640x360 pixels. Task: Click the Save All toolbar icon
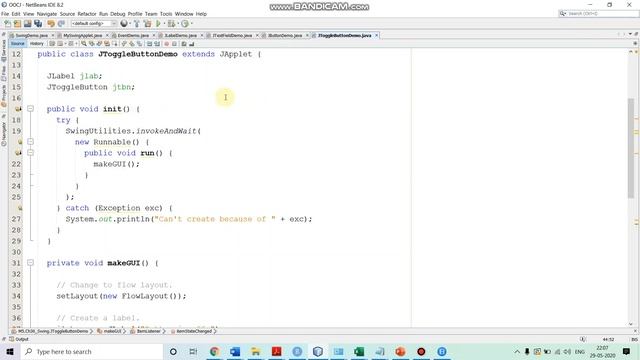(x=38, y=24)
